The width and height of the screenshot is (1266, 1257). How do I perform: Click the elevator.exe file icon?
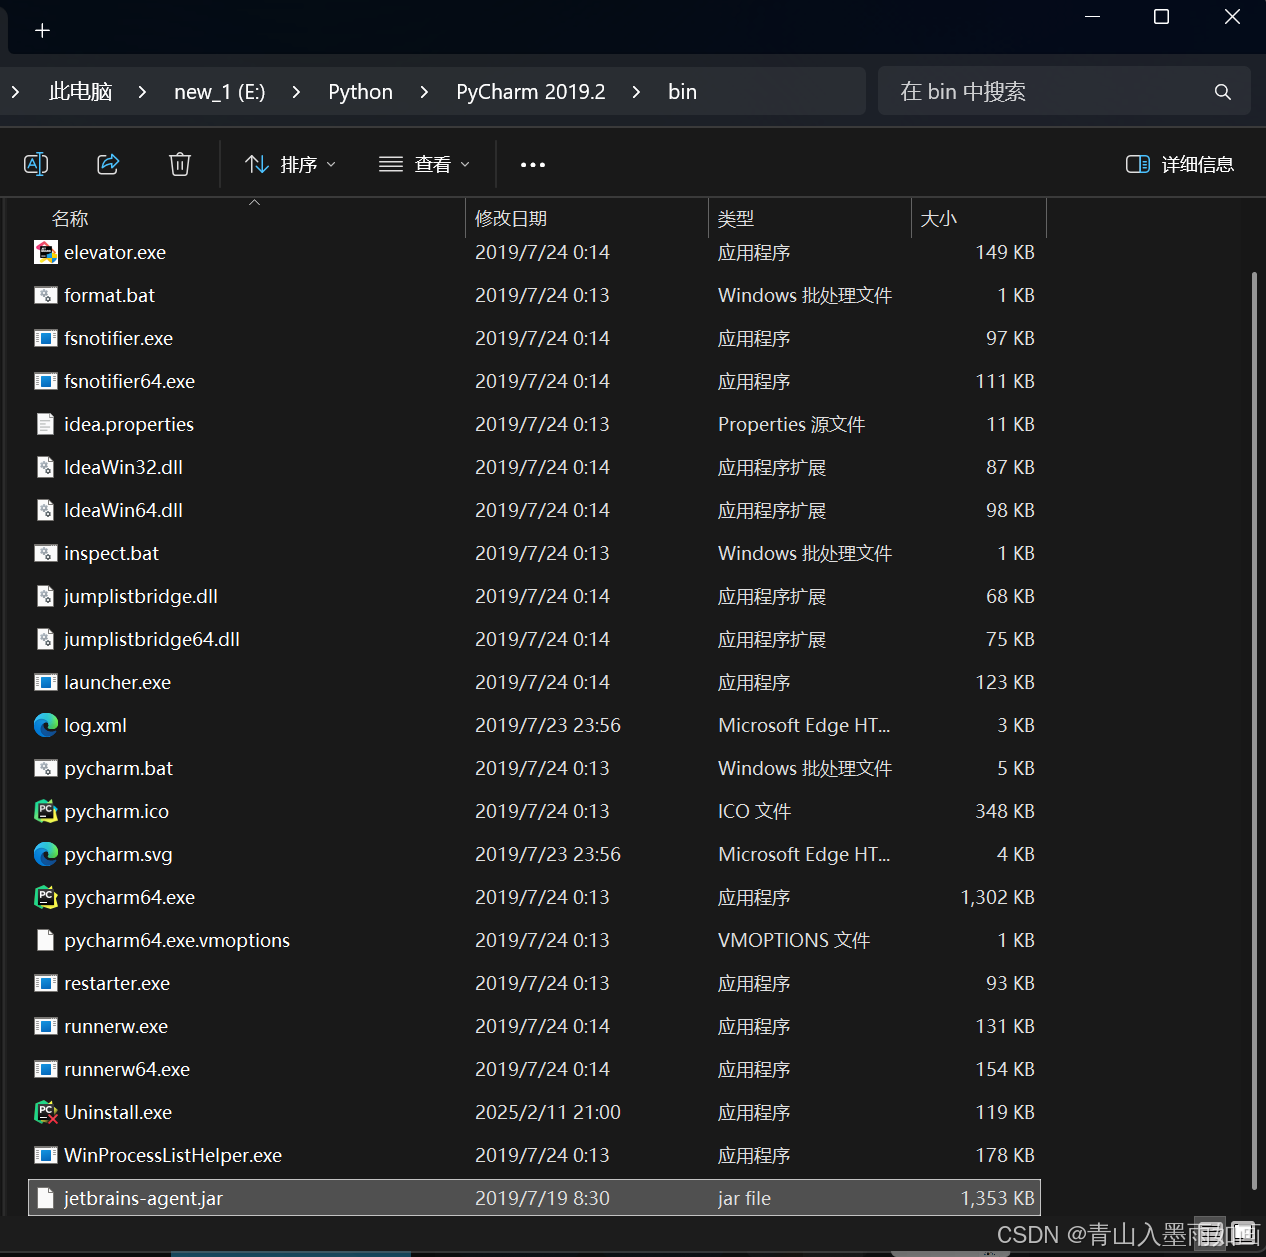coord(46,252)
